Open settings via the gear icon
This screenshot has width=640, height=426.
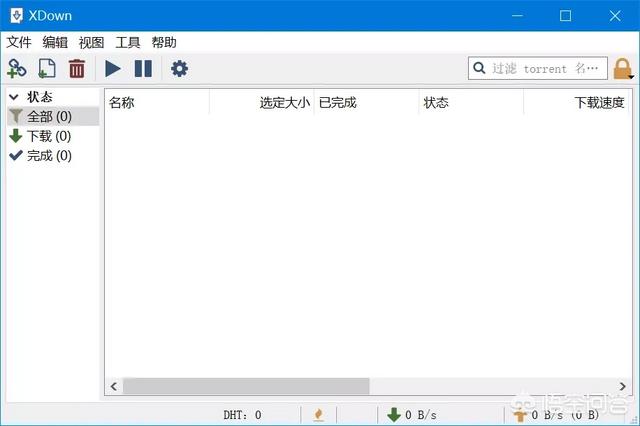click(x=179, y=68)
